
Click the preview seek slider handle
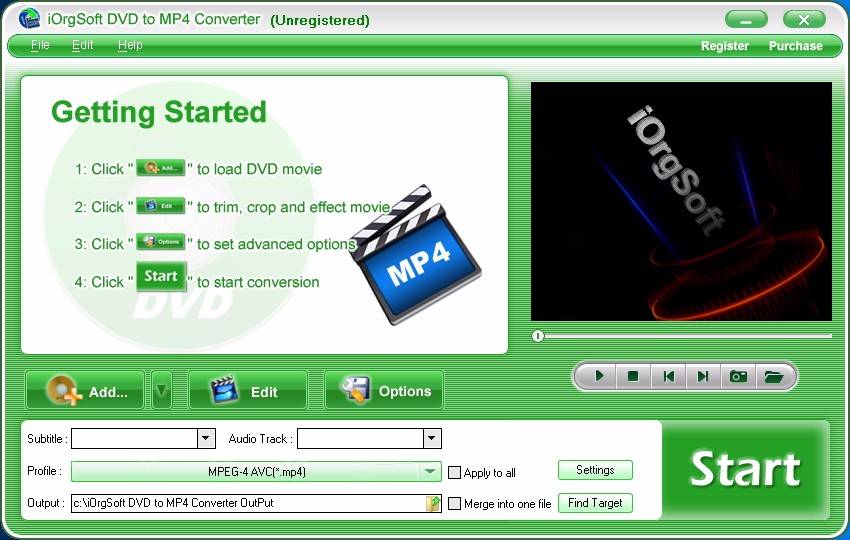pyautogui.click(x=537, y=336)
